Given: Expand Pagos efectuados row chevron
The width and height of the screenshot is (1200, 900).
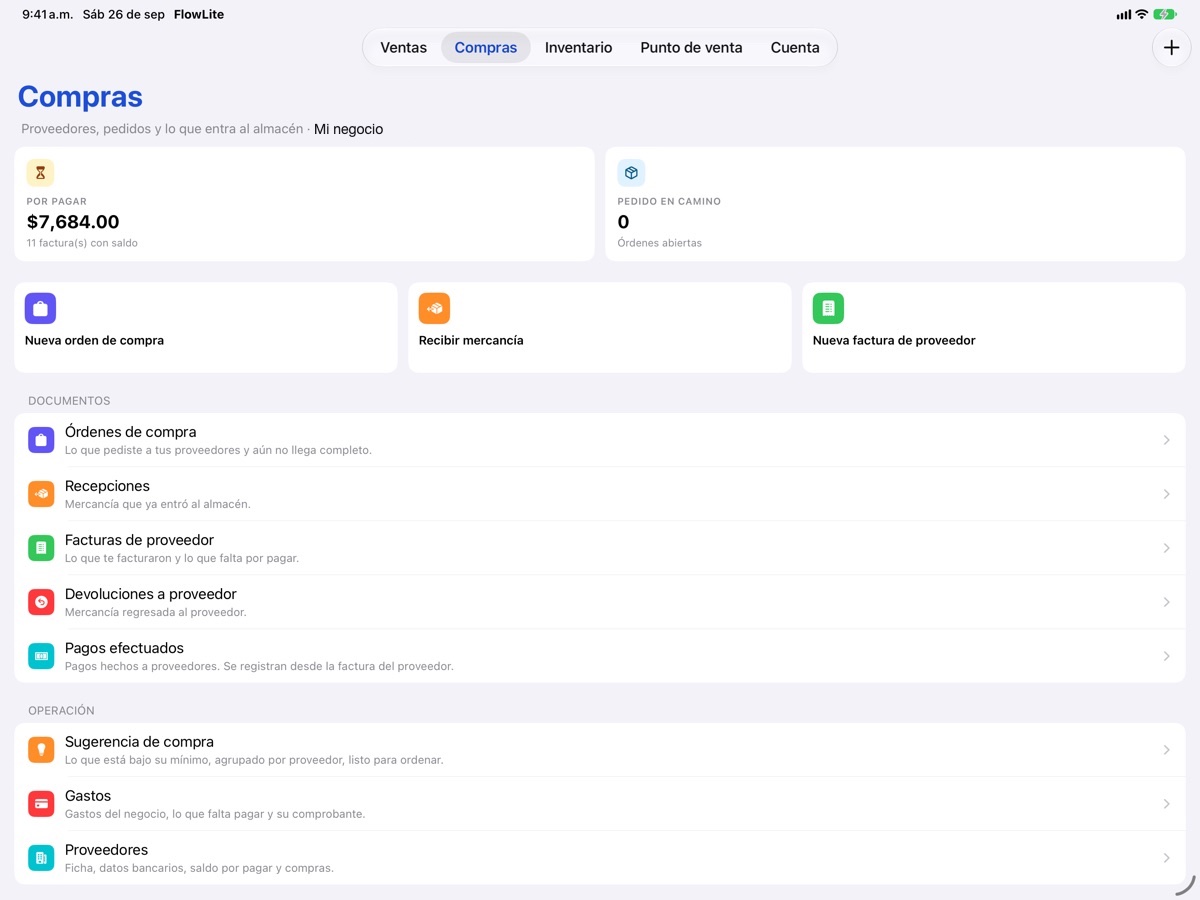Looking at the screenshot, I should 1166,656.
